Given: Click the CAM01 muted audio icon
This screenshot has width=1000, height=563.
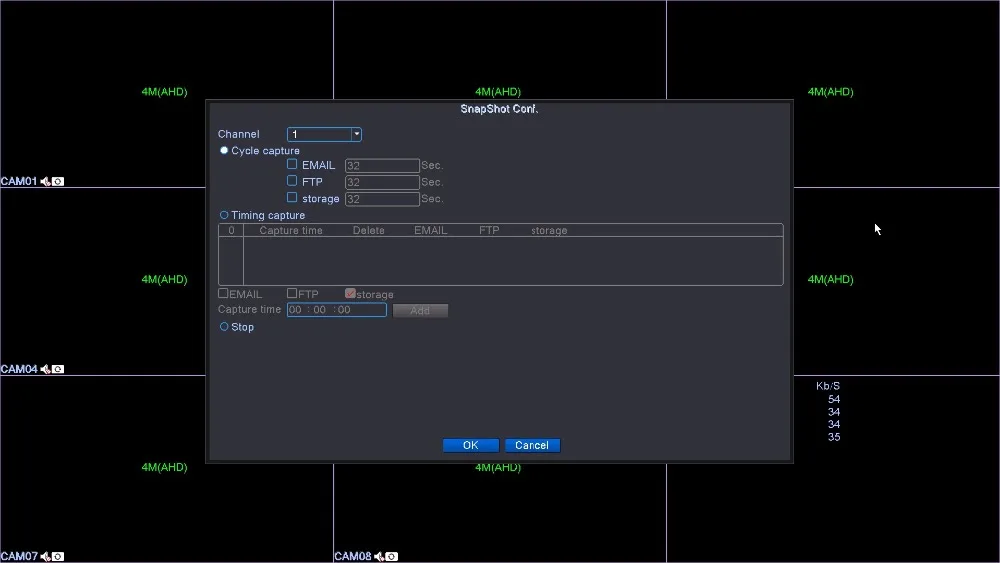Looking at the screenshot, I should point(45,182).
